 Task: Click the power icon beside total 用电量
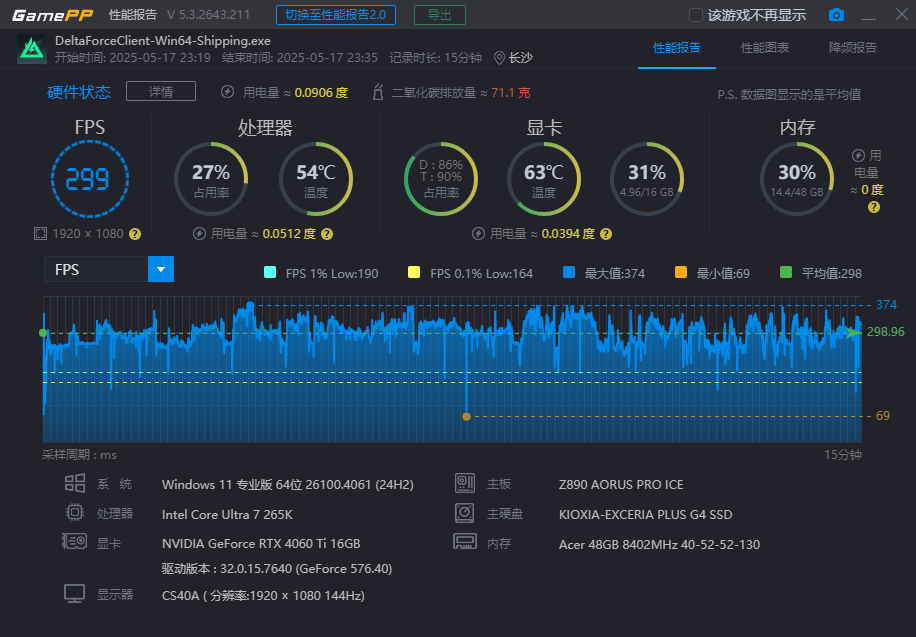pos(227,92)
